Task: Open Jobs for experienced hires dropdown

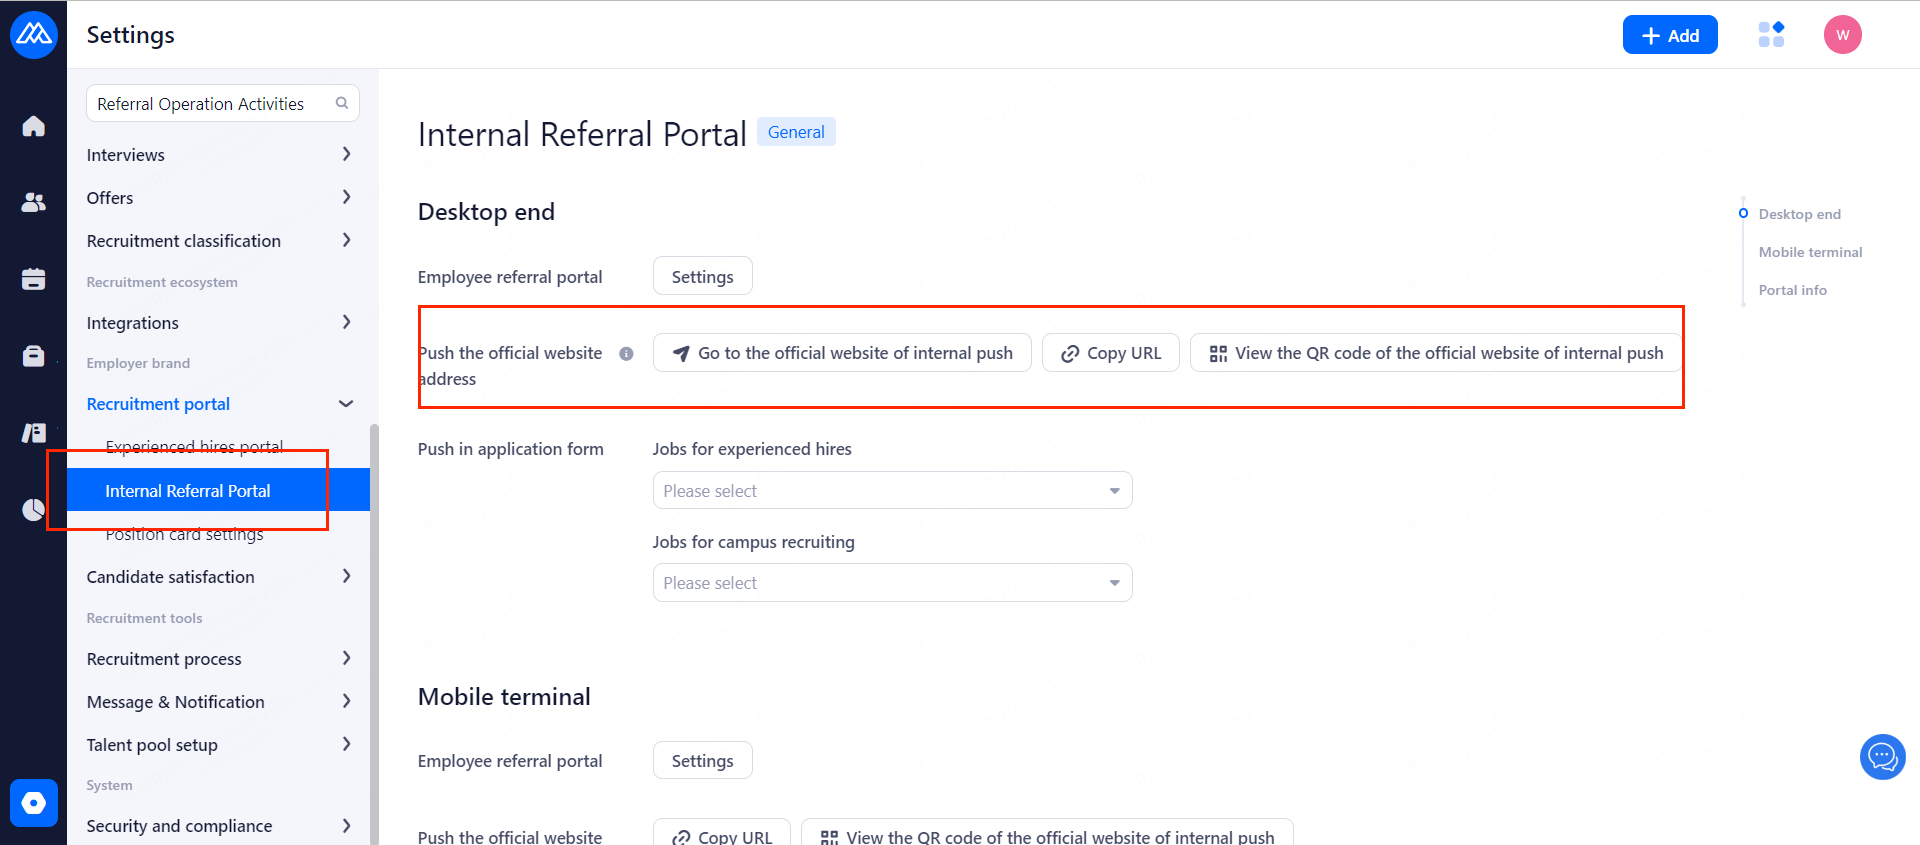Action: point(892,491)
